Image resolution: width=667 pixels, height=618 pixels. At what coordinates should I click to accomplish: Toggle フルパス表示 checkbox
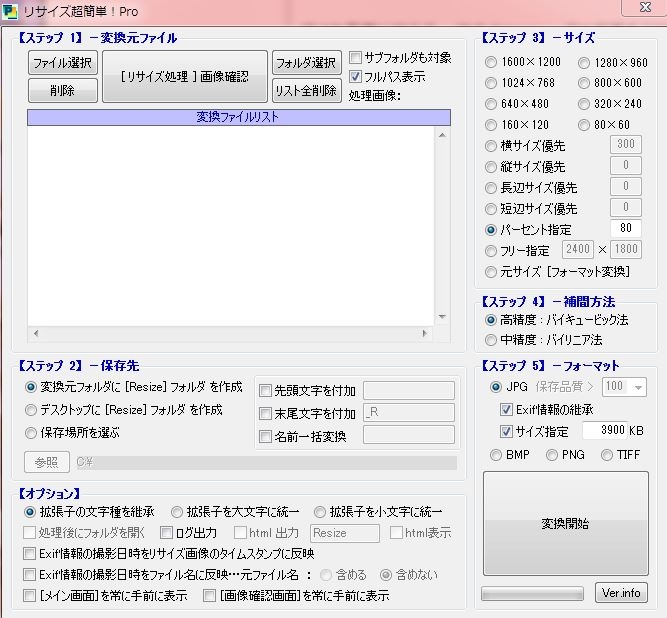tap(356, 77)
